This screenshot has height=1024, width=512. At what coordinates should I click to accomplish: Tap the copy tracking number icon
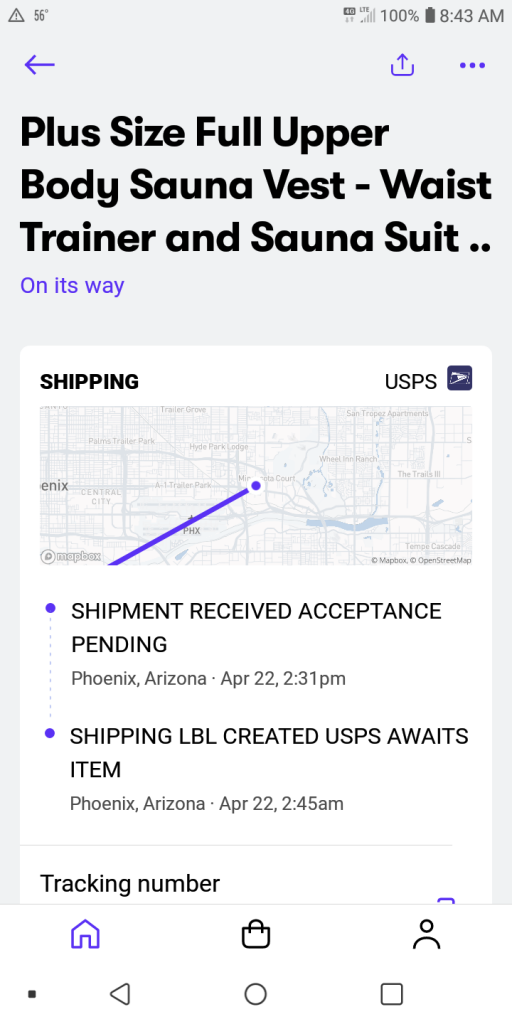point(445,902)
